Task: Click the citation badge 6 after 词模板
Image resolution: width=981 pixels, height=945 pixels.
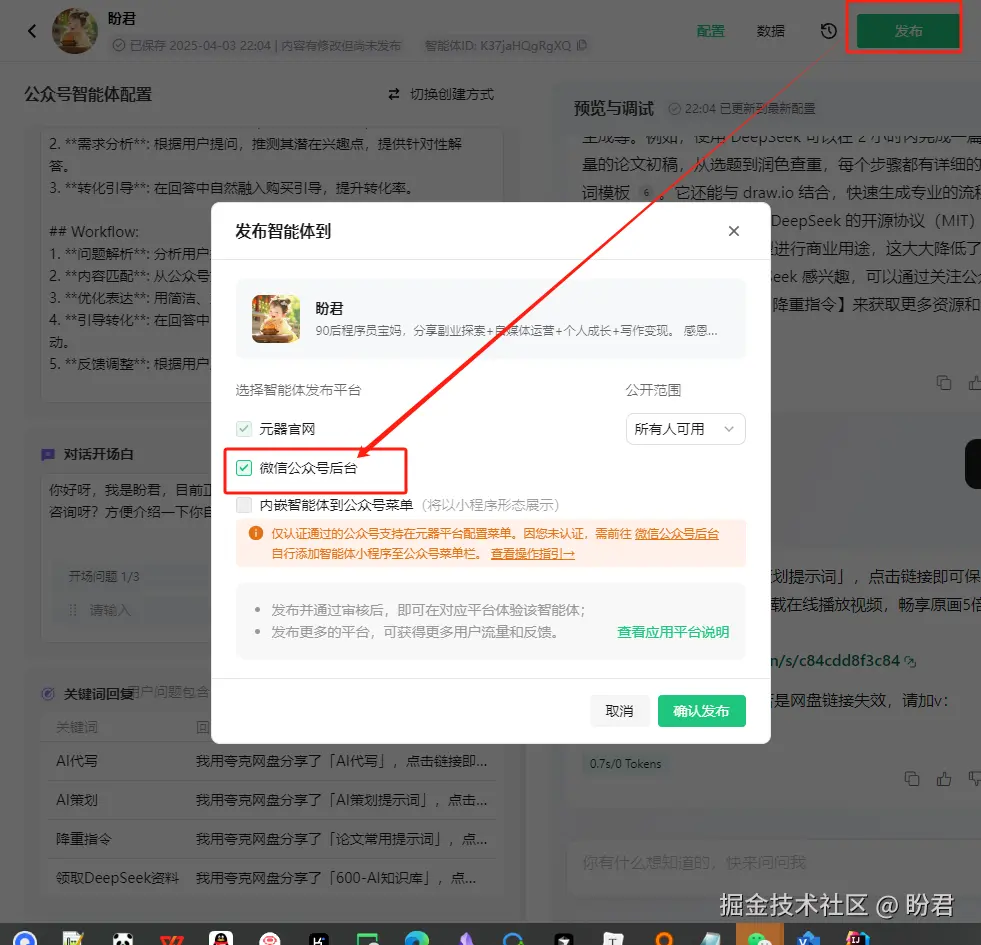Action: point(646,192)
